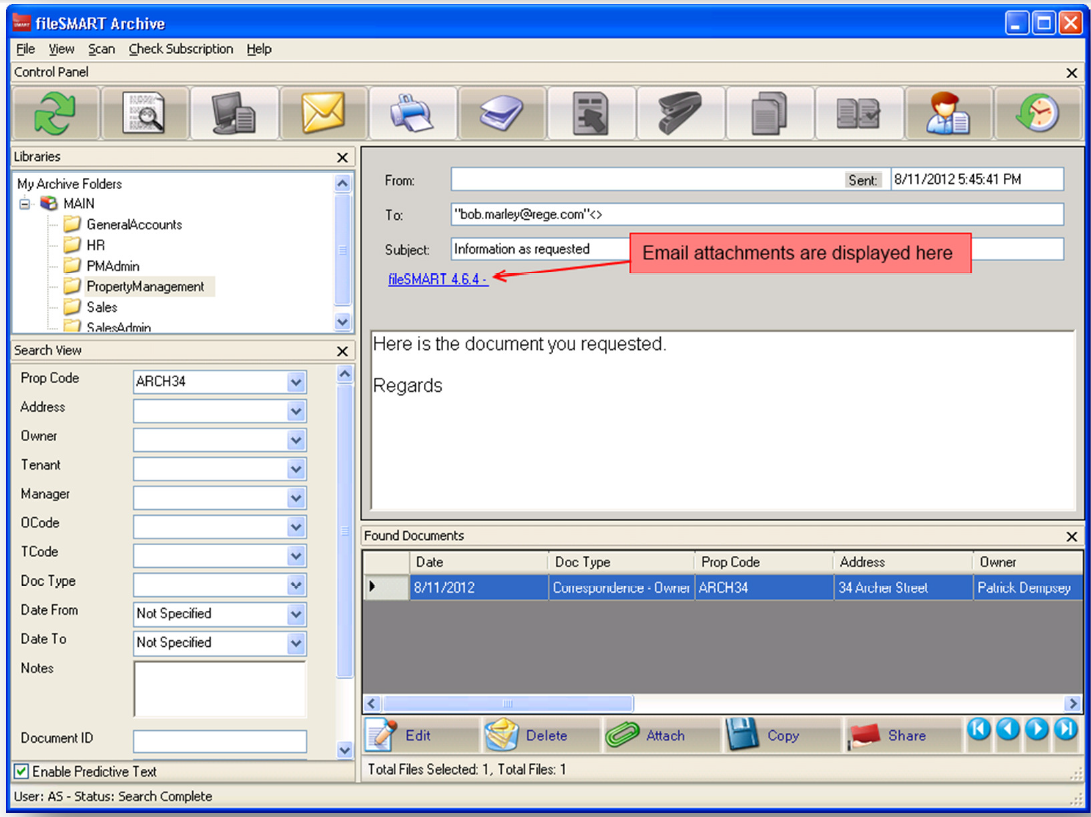Click the user profile person icon
1091x817 pixels.
[x=947, y=113]
